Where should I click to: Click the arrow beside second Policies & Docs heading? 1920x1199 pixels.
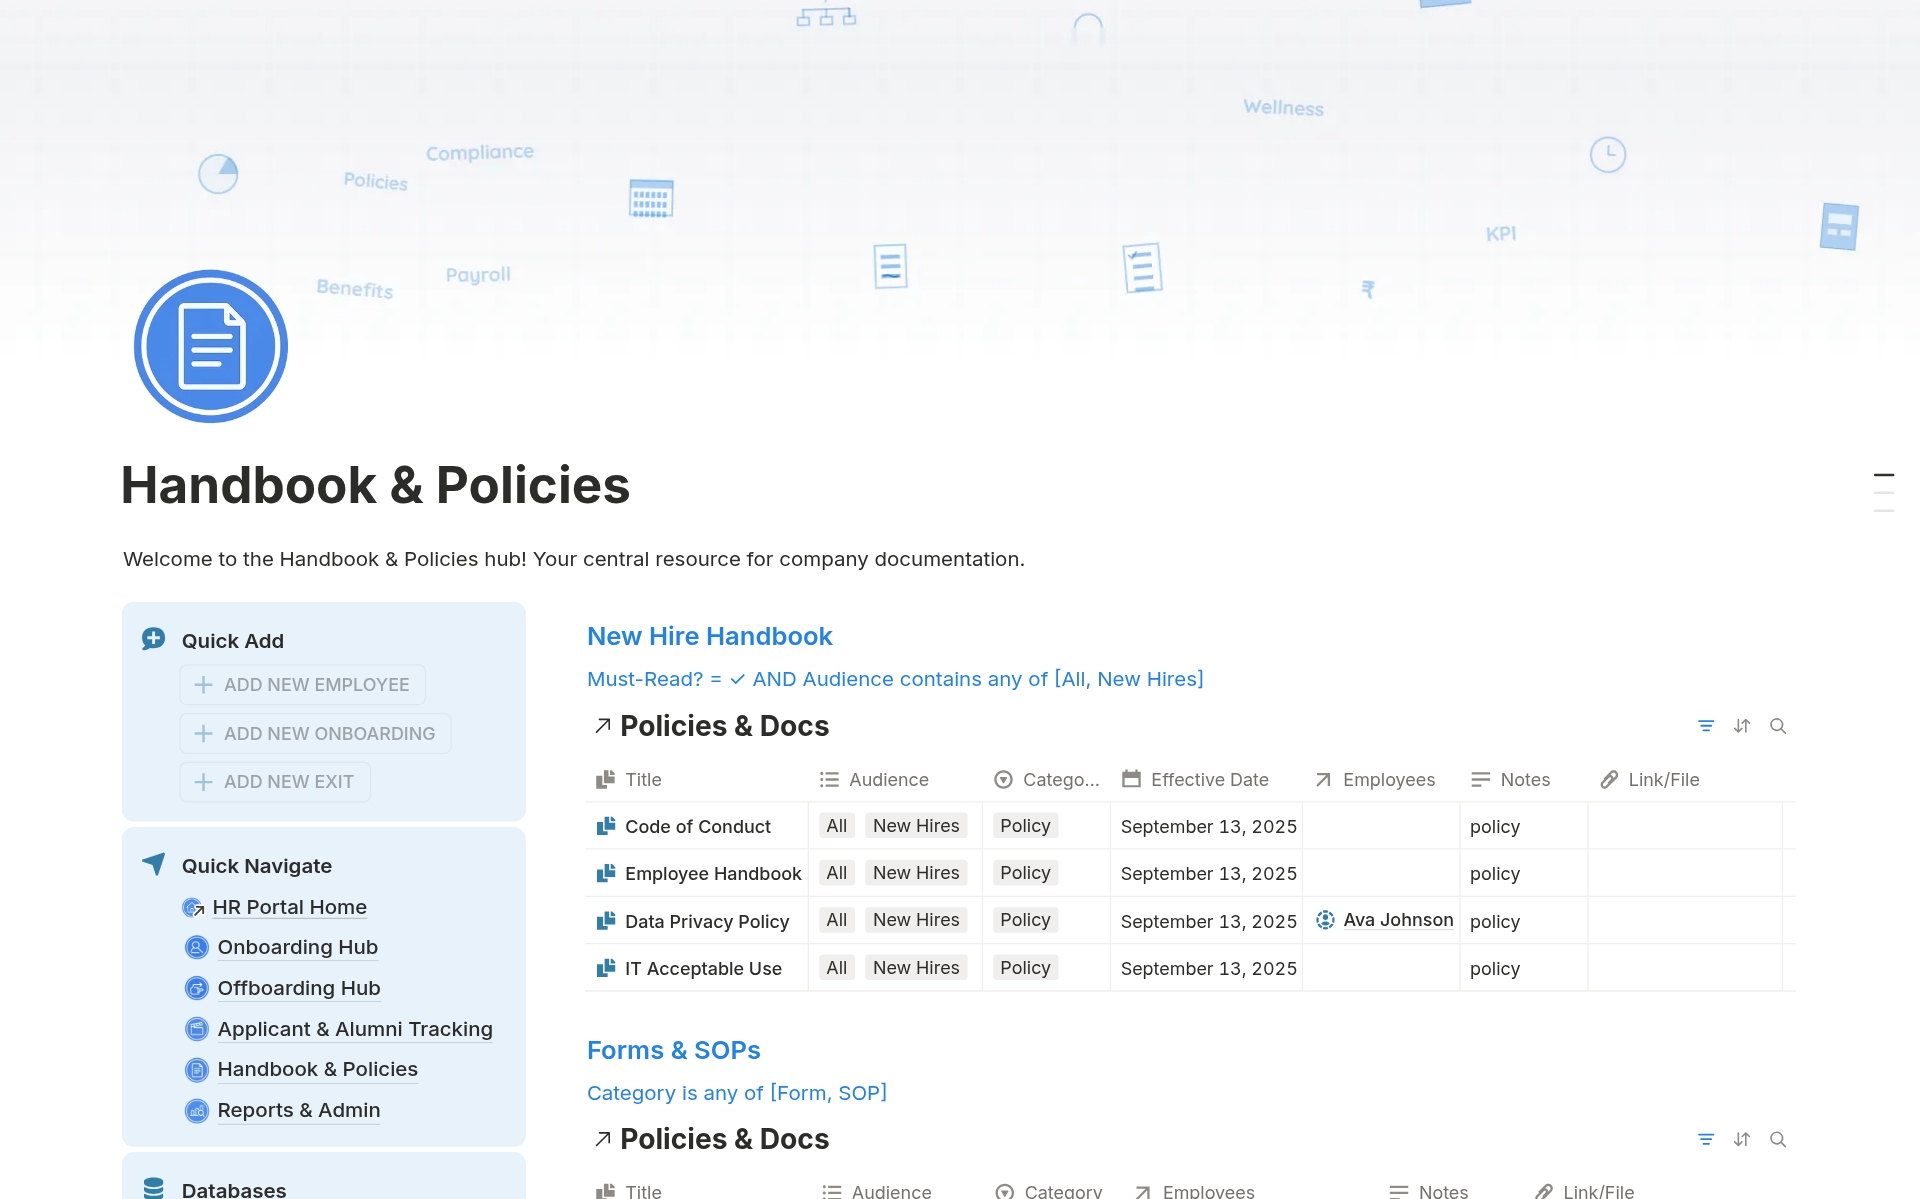[x=602, y=1139]
